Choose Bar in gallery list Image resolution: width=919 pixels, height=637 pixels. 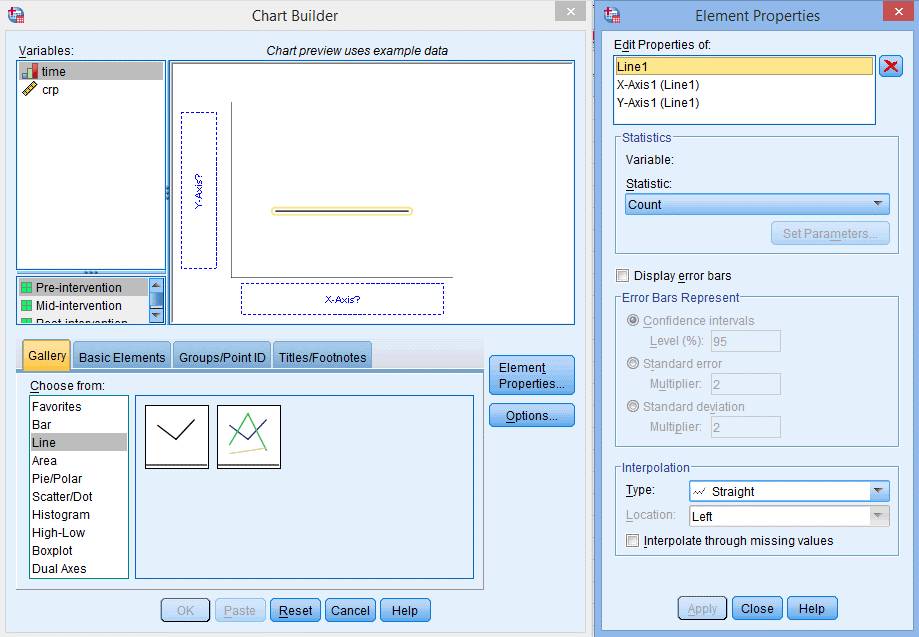(79, 424)
